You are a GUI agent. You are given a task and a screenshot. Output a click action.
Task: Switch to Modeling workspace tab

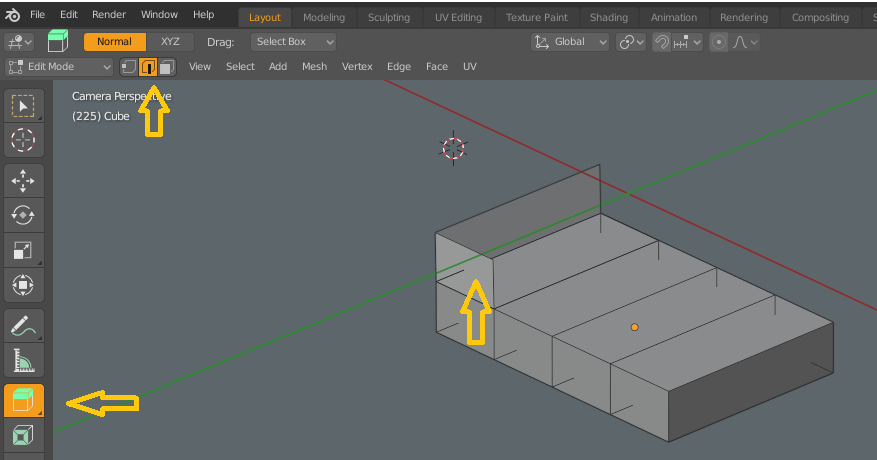tap(324, 17)
